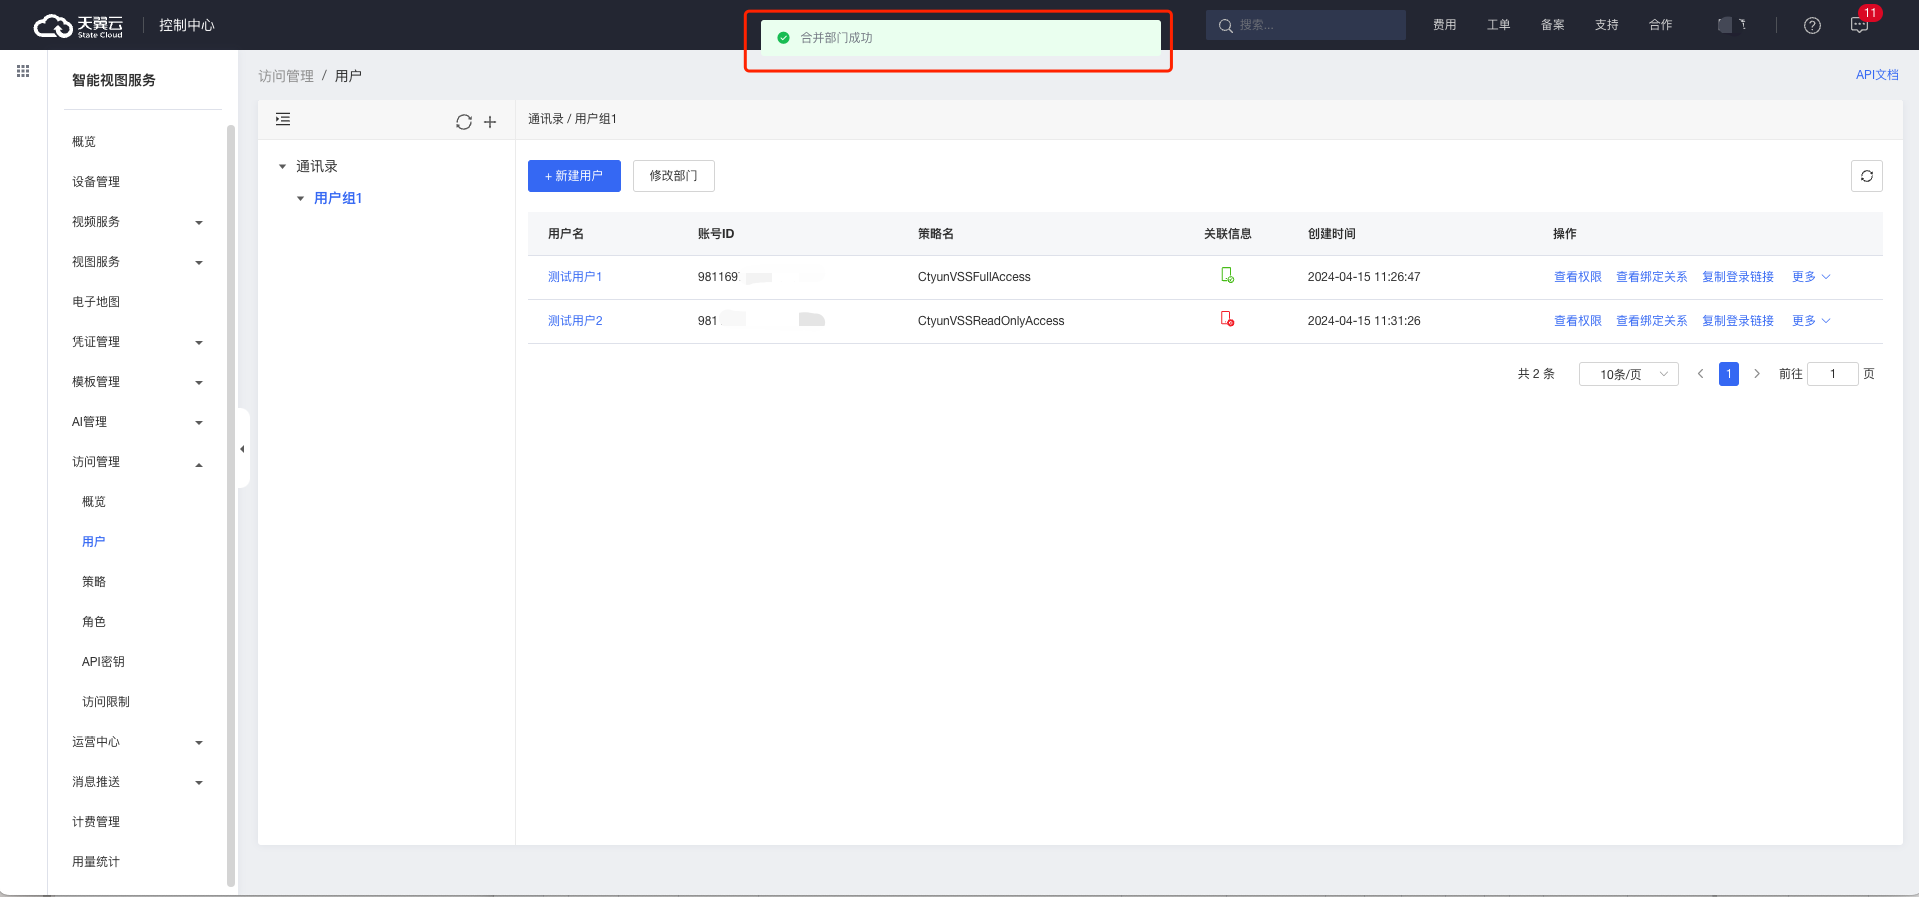Screen dimensions: 1919x897
Task: Collapse the 通讯录 tree node
Action: pos(283,167)
